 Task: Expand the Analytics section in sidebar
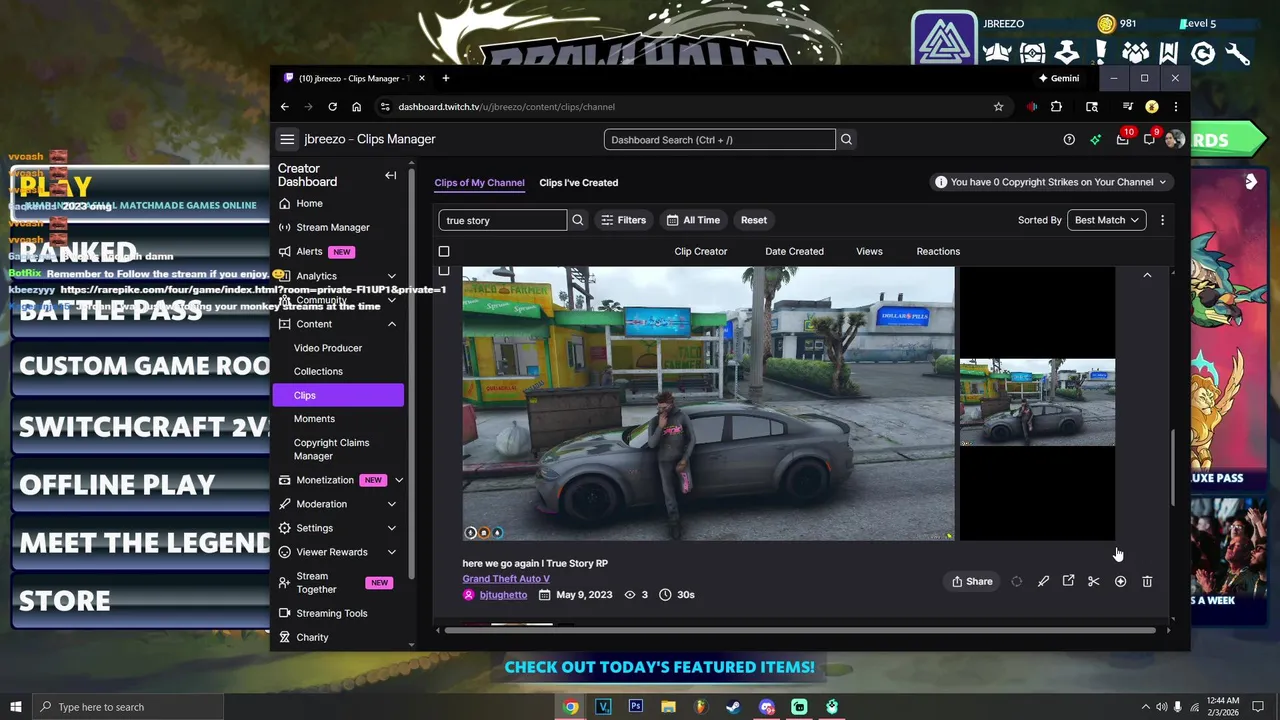(391, 276)
